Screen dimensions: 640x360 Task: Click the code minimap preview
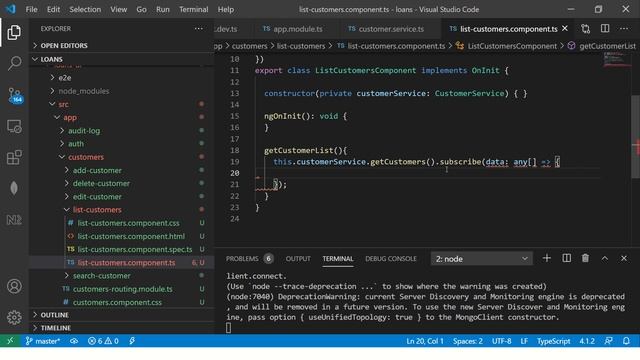pyautogui.click(x=616, y=60)
